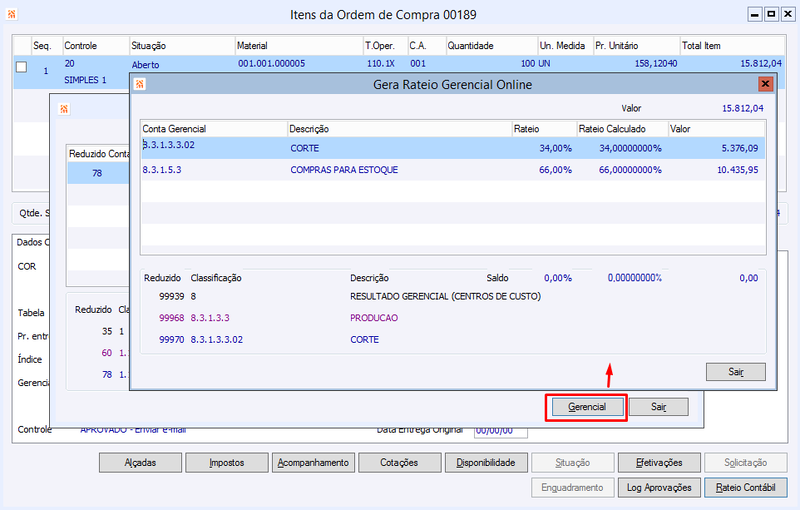Image resolution: width=800 pixels, height=510 pixels.
Task: Open the Disponibilidade button
Action: [x=486, y=463]
